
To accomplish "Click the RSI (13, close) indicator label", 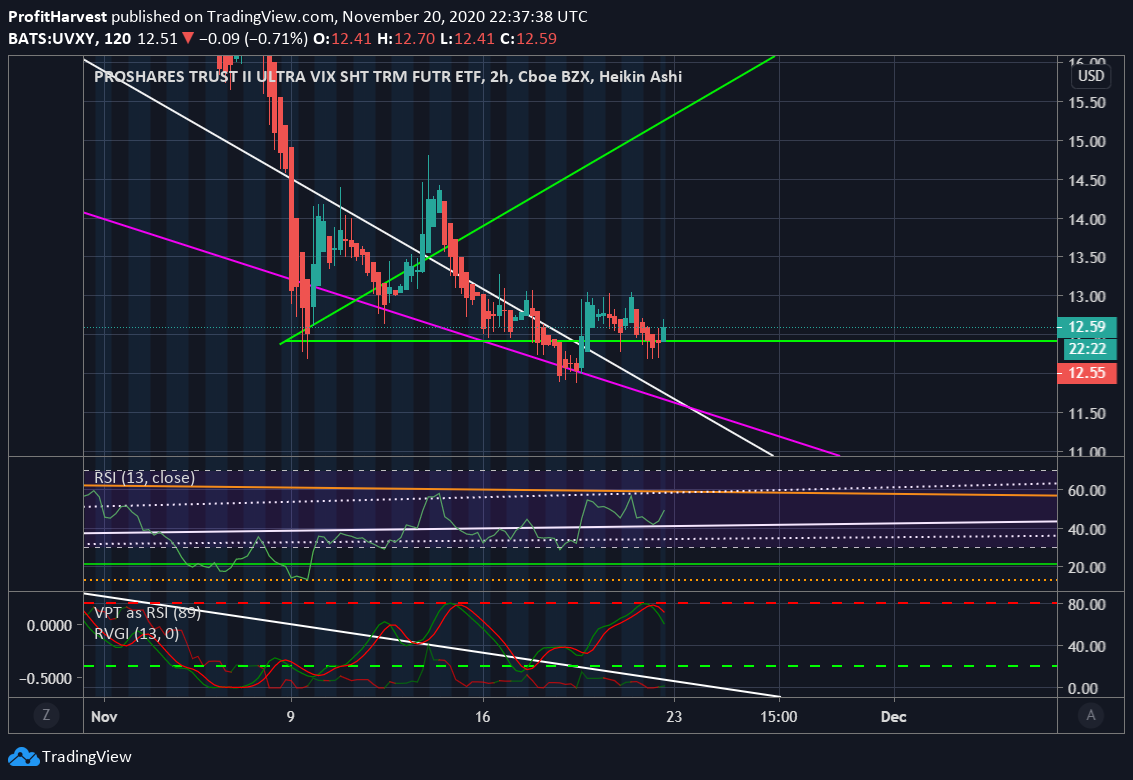I will point(145,477).
